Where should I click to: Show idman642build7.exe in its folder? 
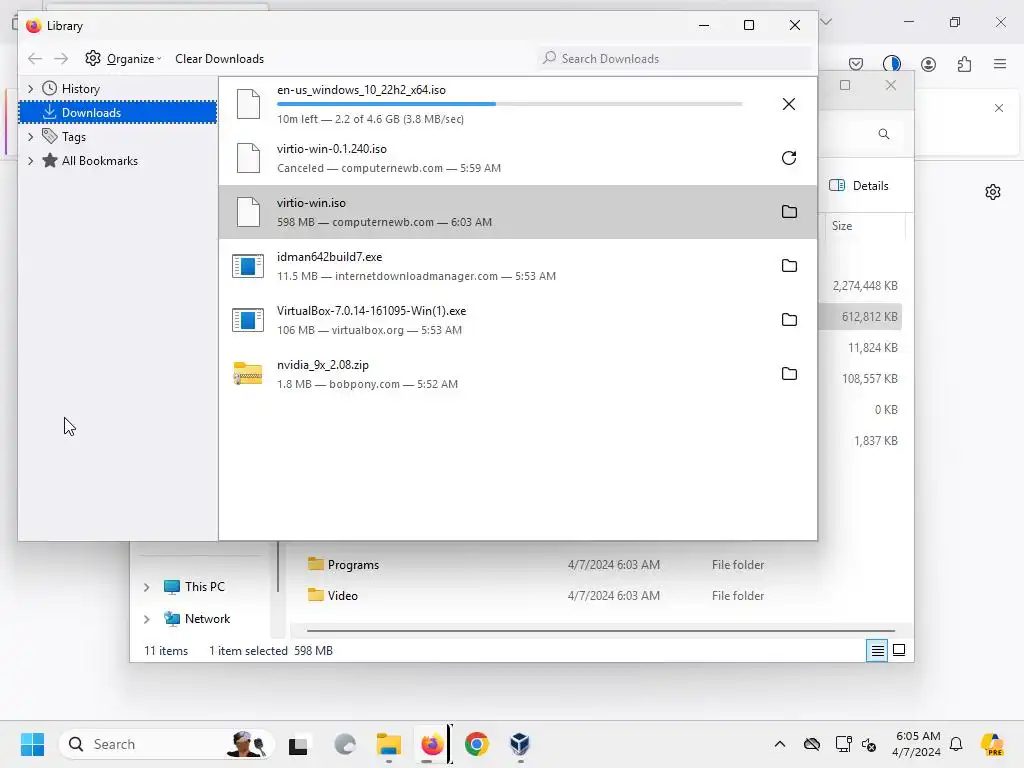pyautogui.click(x=789, y=266)
